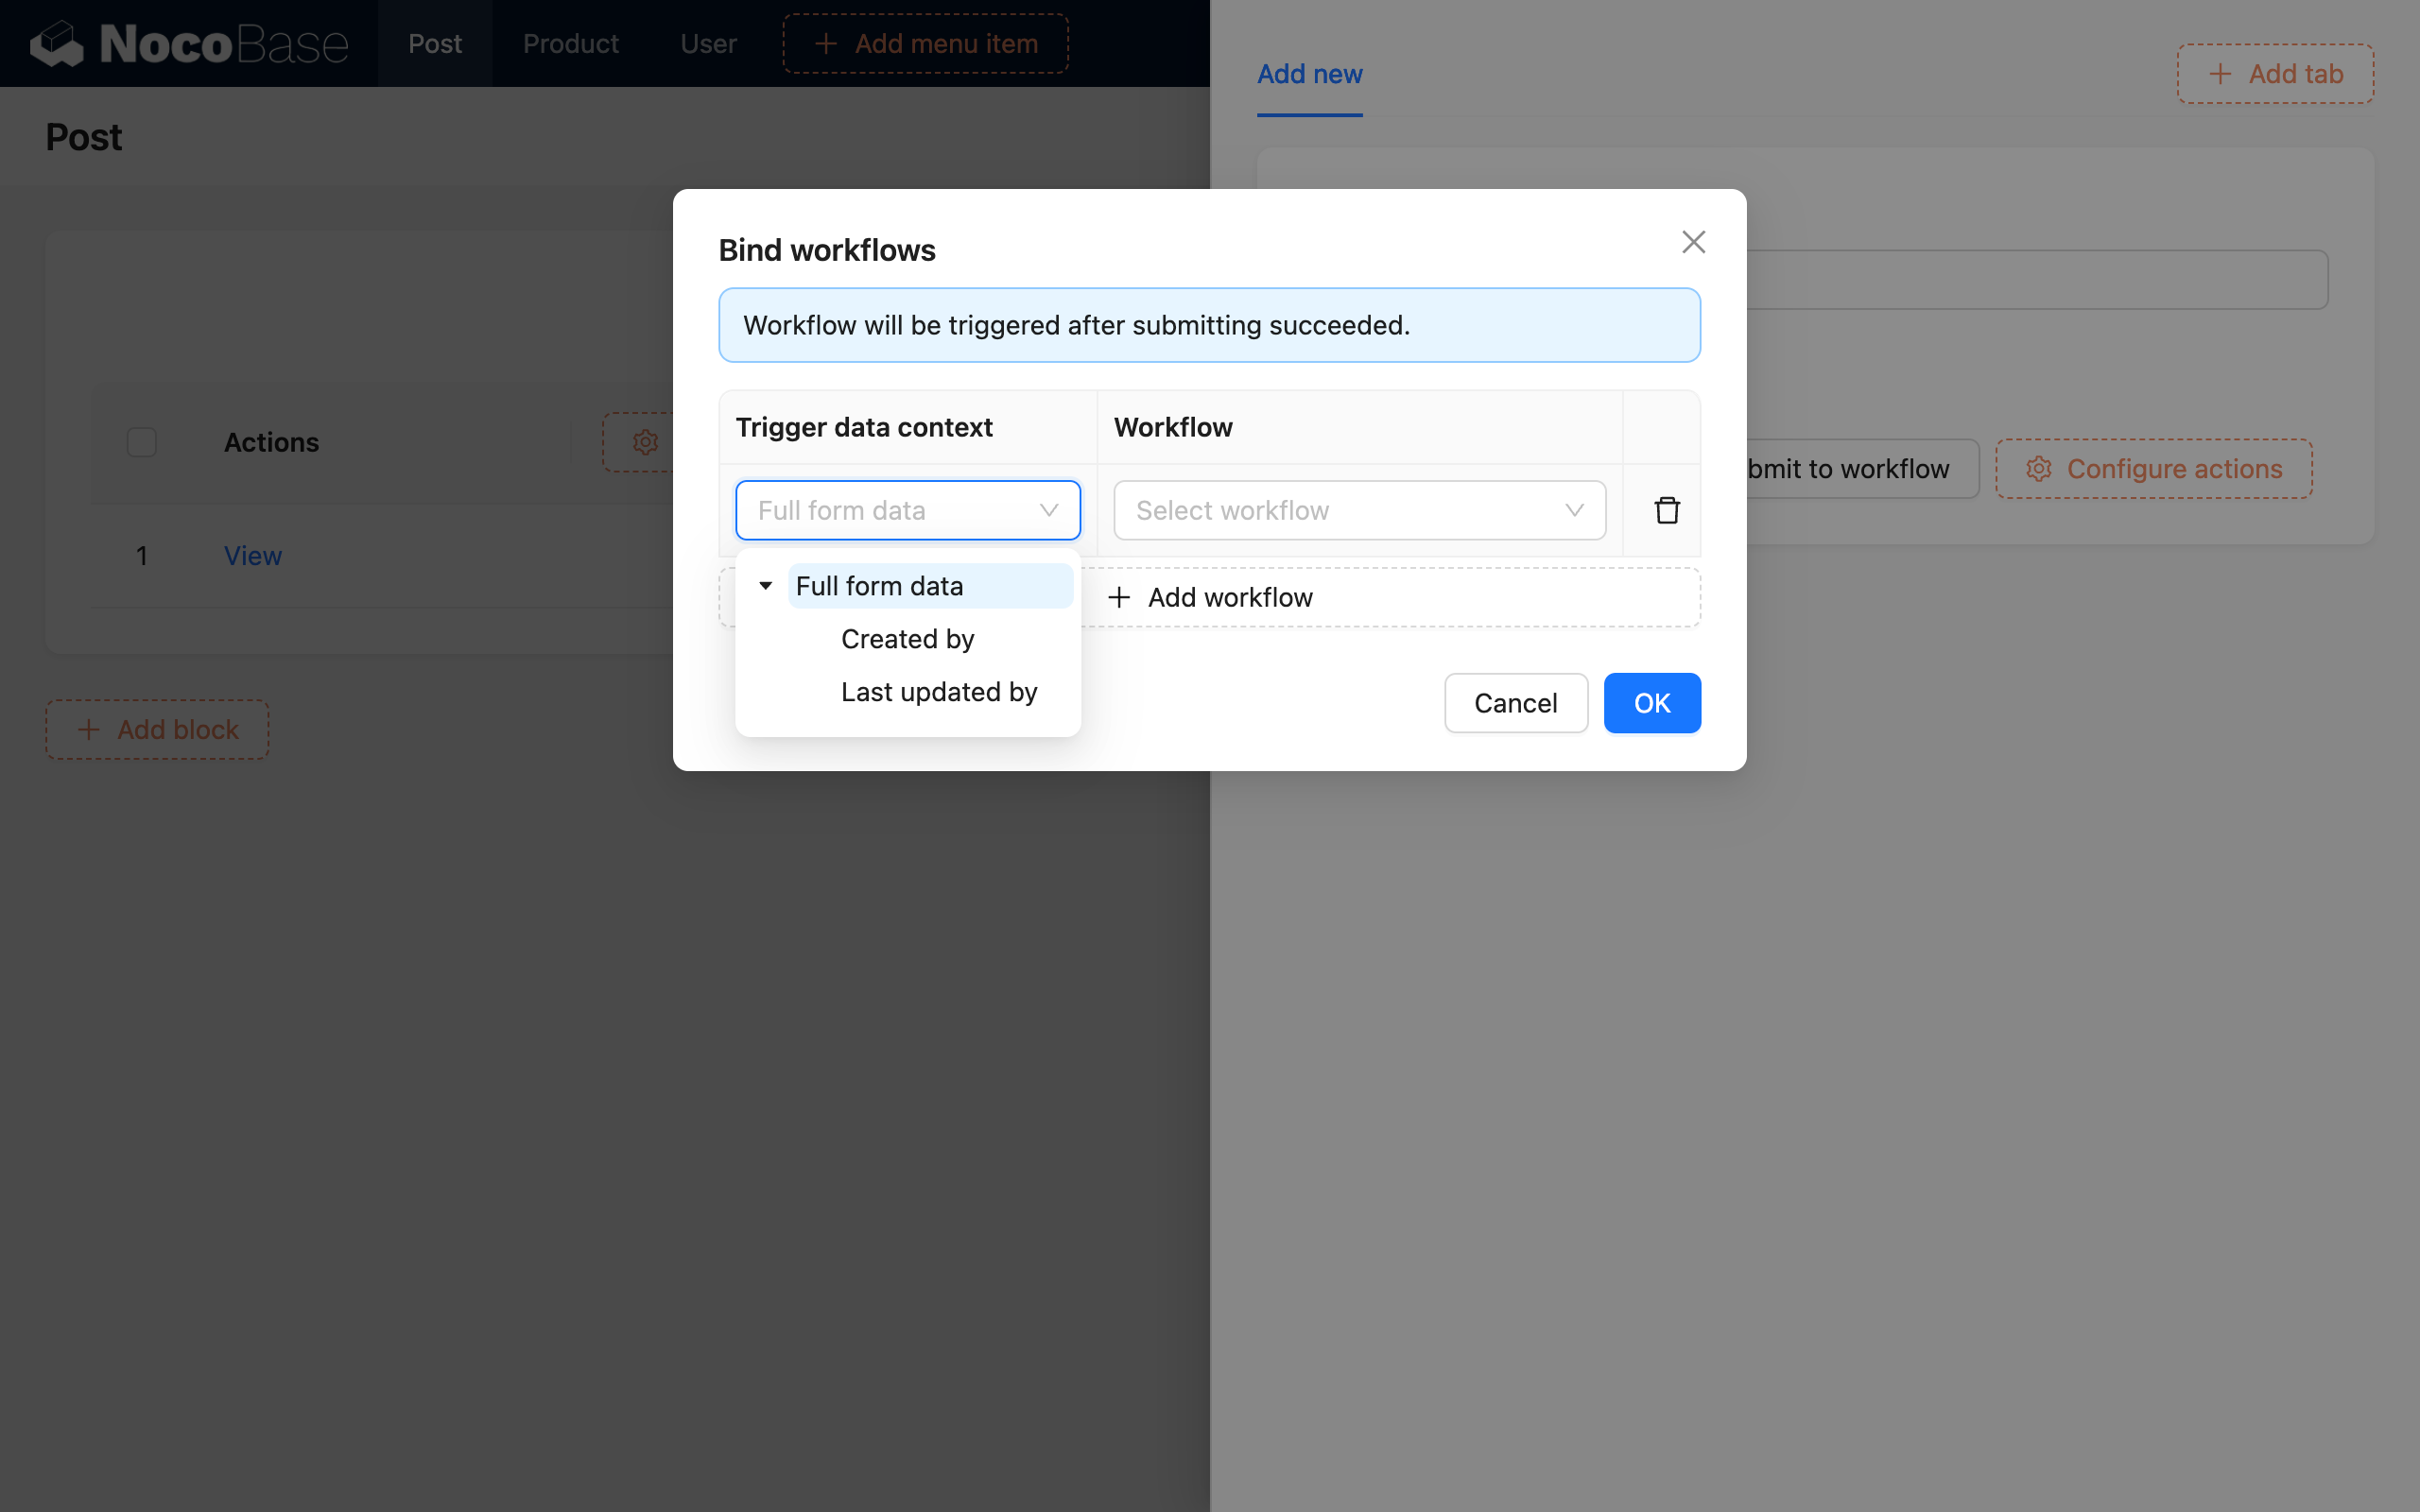Screen dimensions: 2420x1512
Task: Click the plus icon on Add menu item
Action: pos(826,43)
